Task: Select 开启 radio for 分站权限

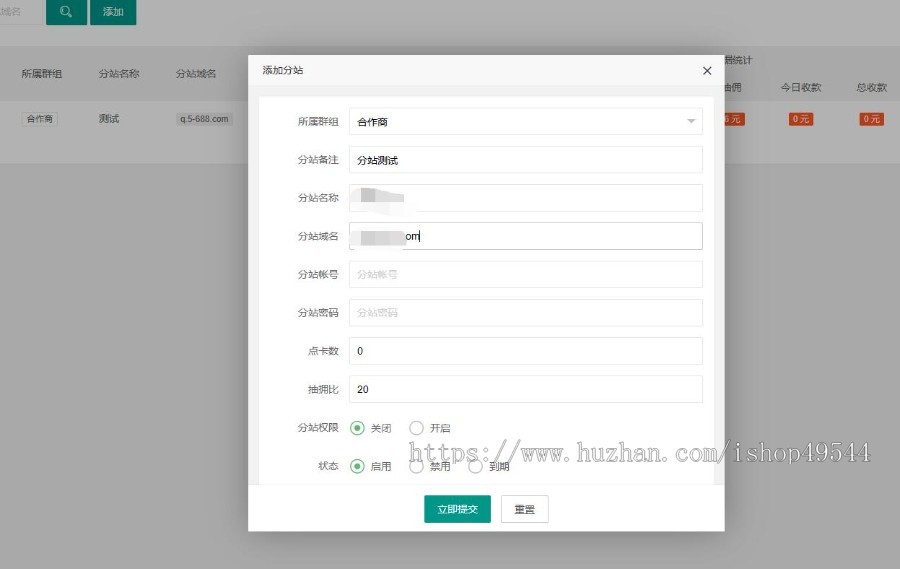Action: point(416,428)
